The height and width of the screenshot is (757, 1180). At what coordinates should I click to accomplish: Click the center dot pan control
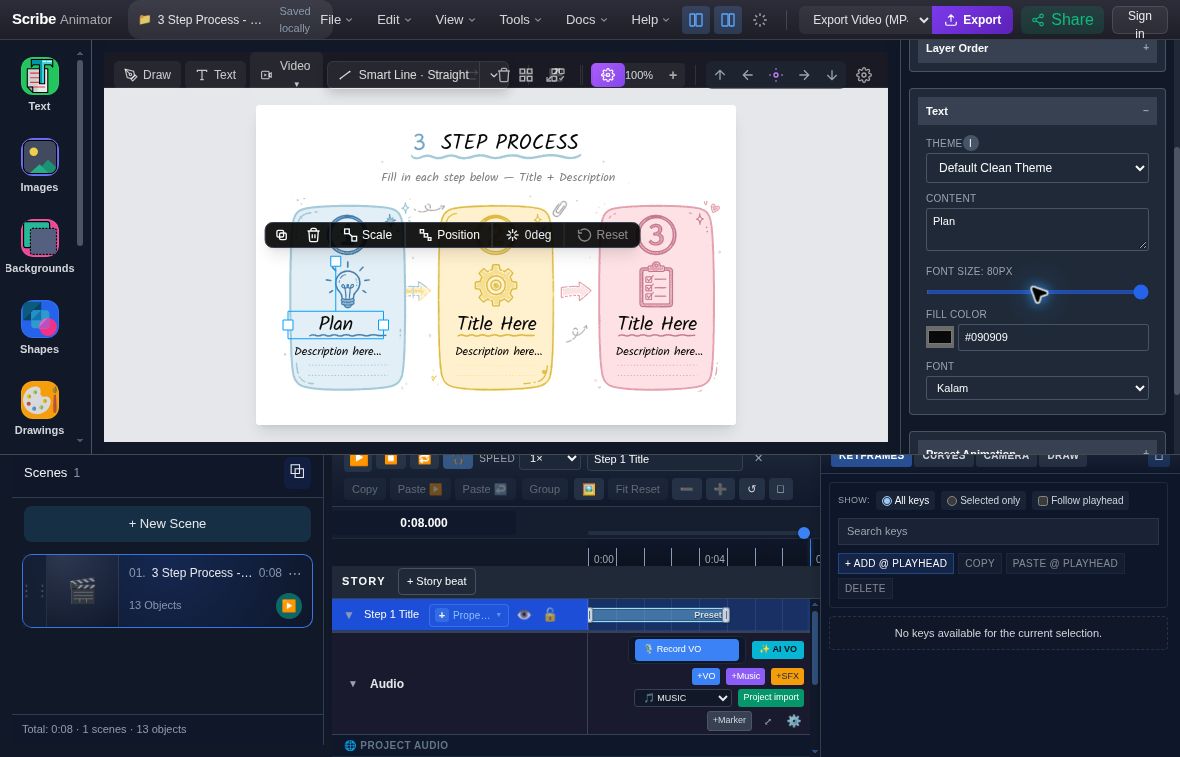pos(776,74)
